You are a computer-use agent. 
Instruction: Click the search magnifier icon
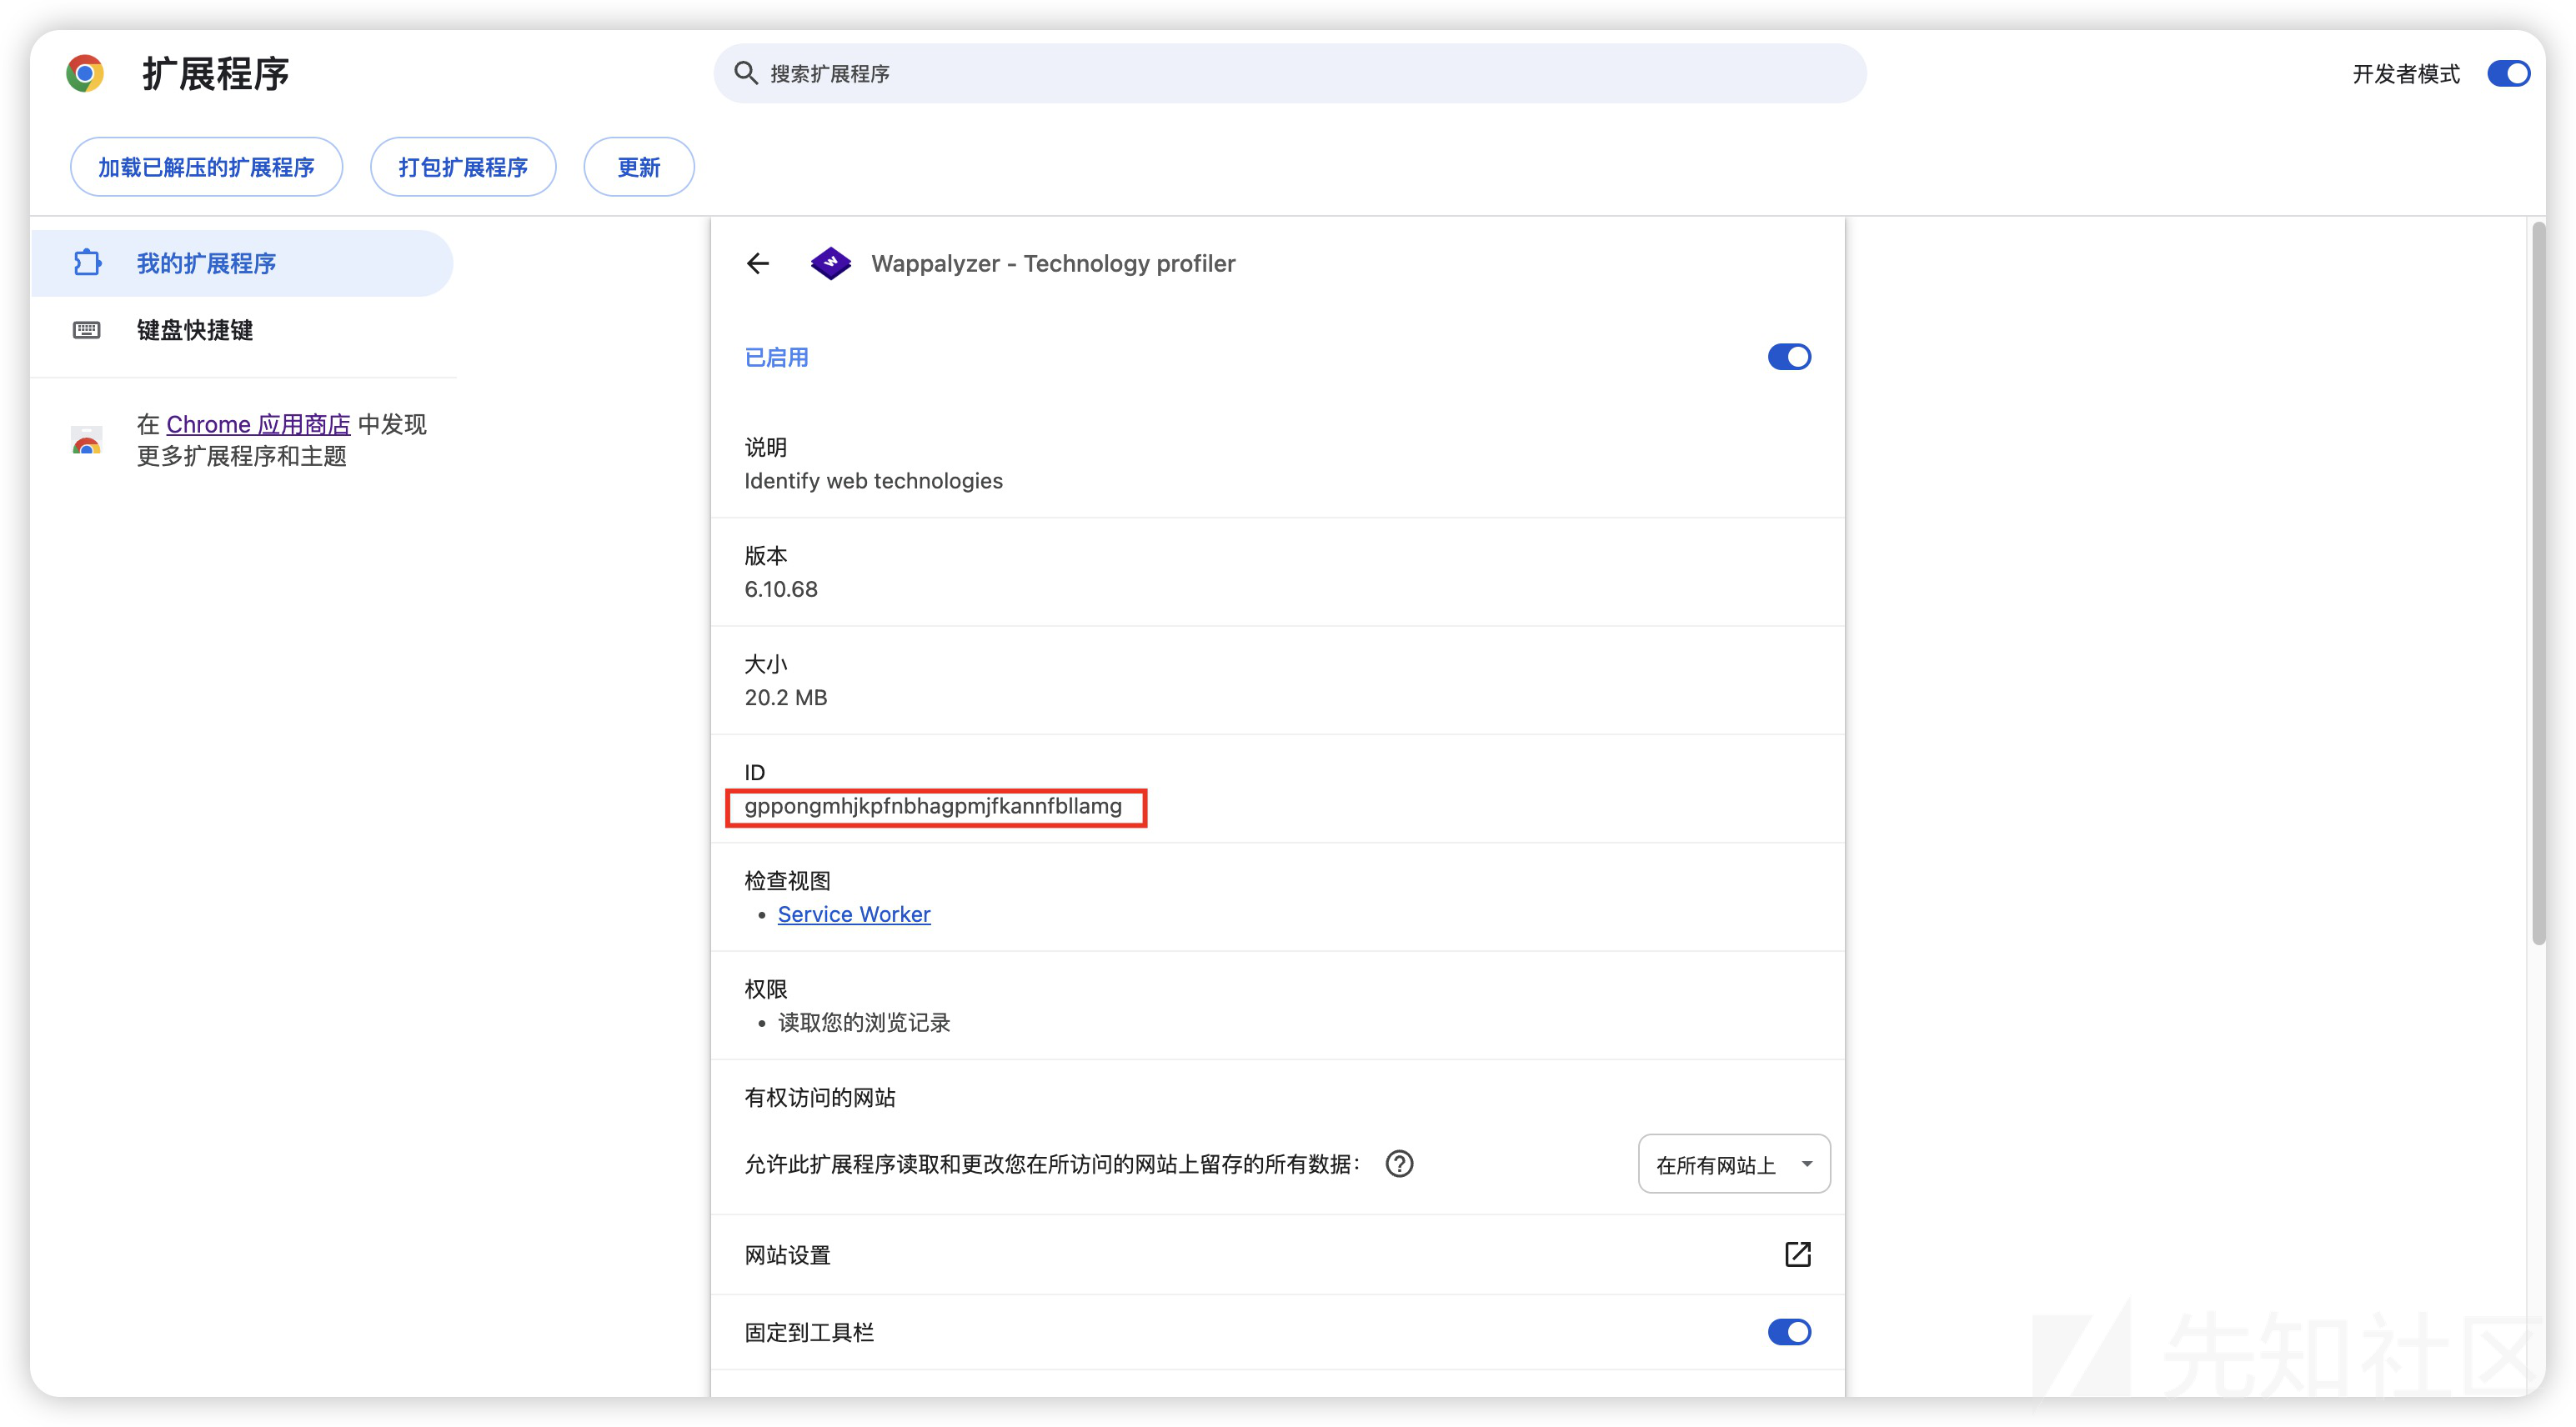click(x=746, y=73)
